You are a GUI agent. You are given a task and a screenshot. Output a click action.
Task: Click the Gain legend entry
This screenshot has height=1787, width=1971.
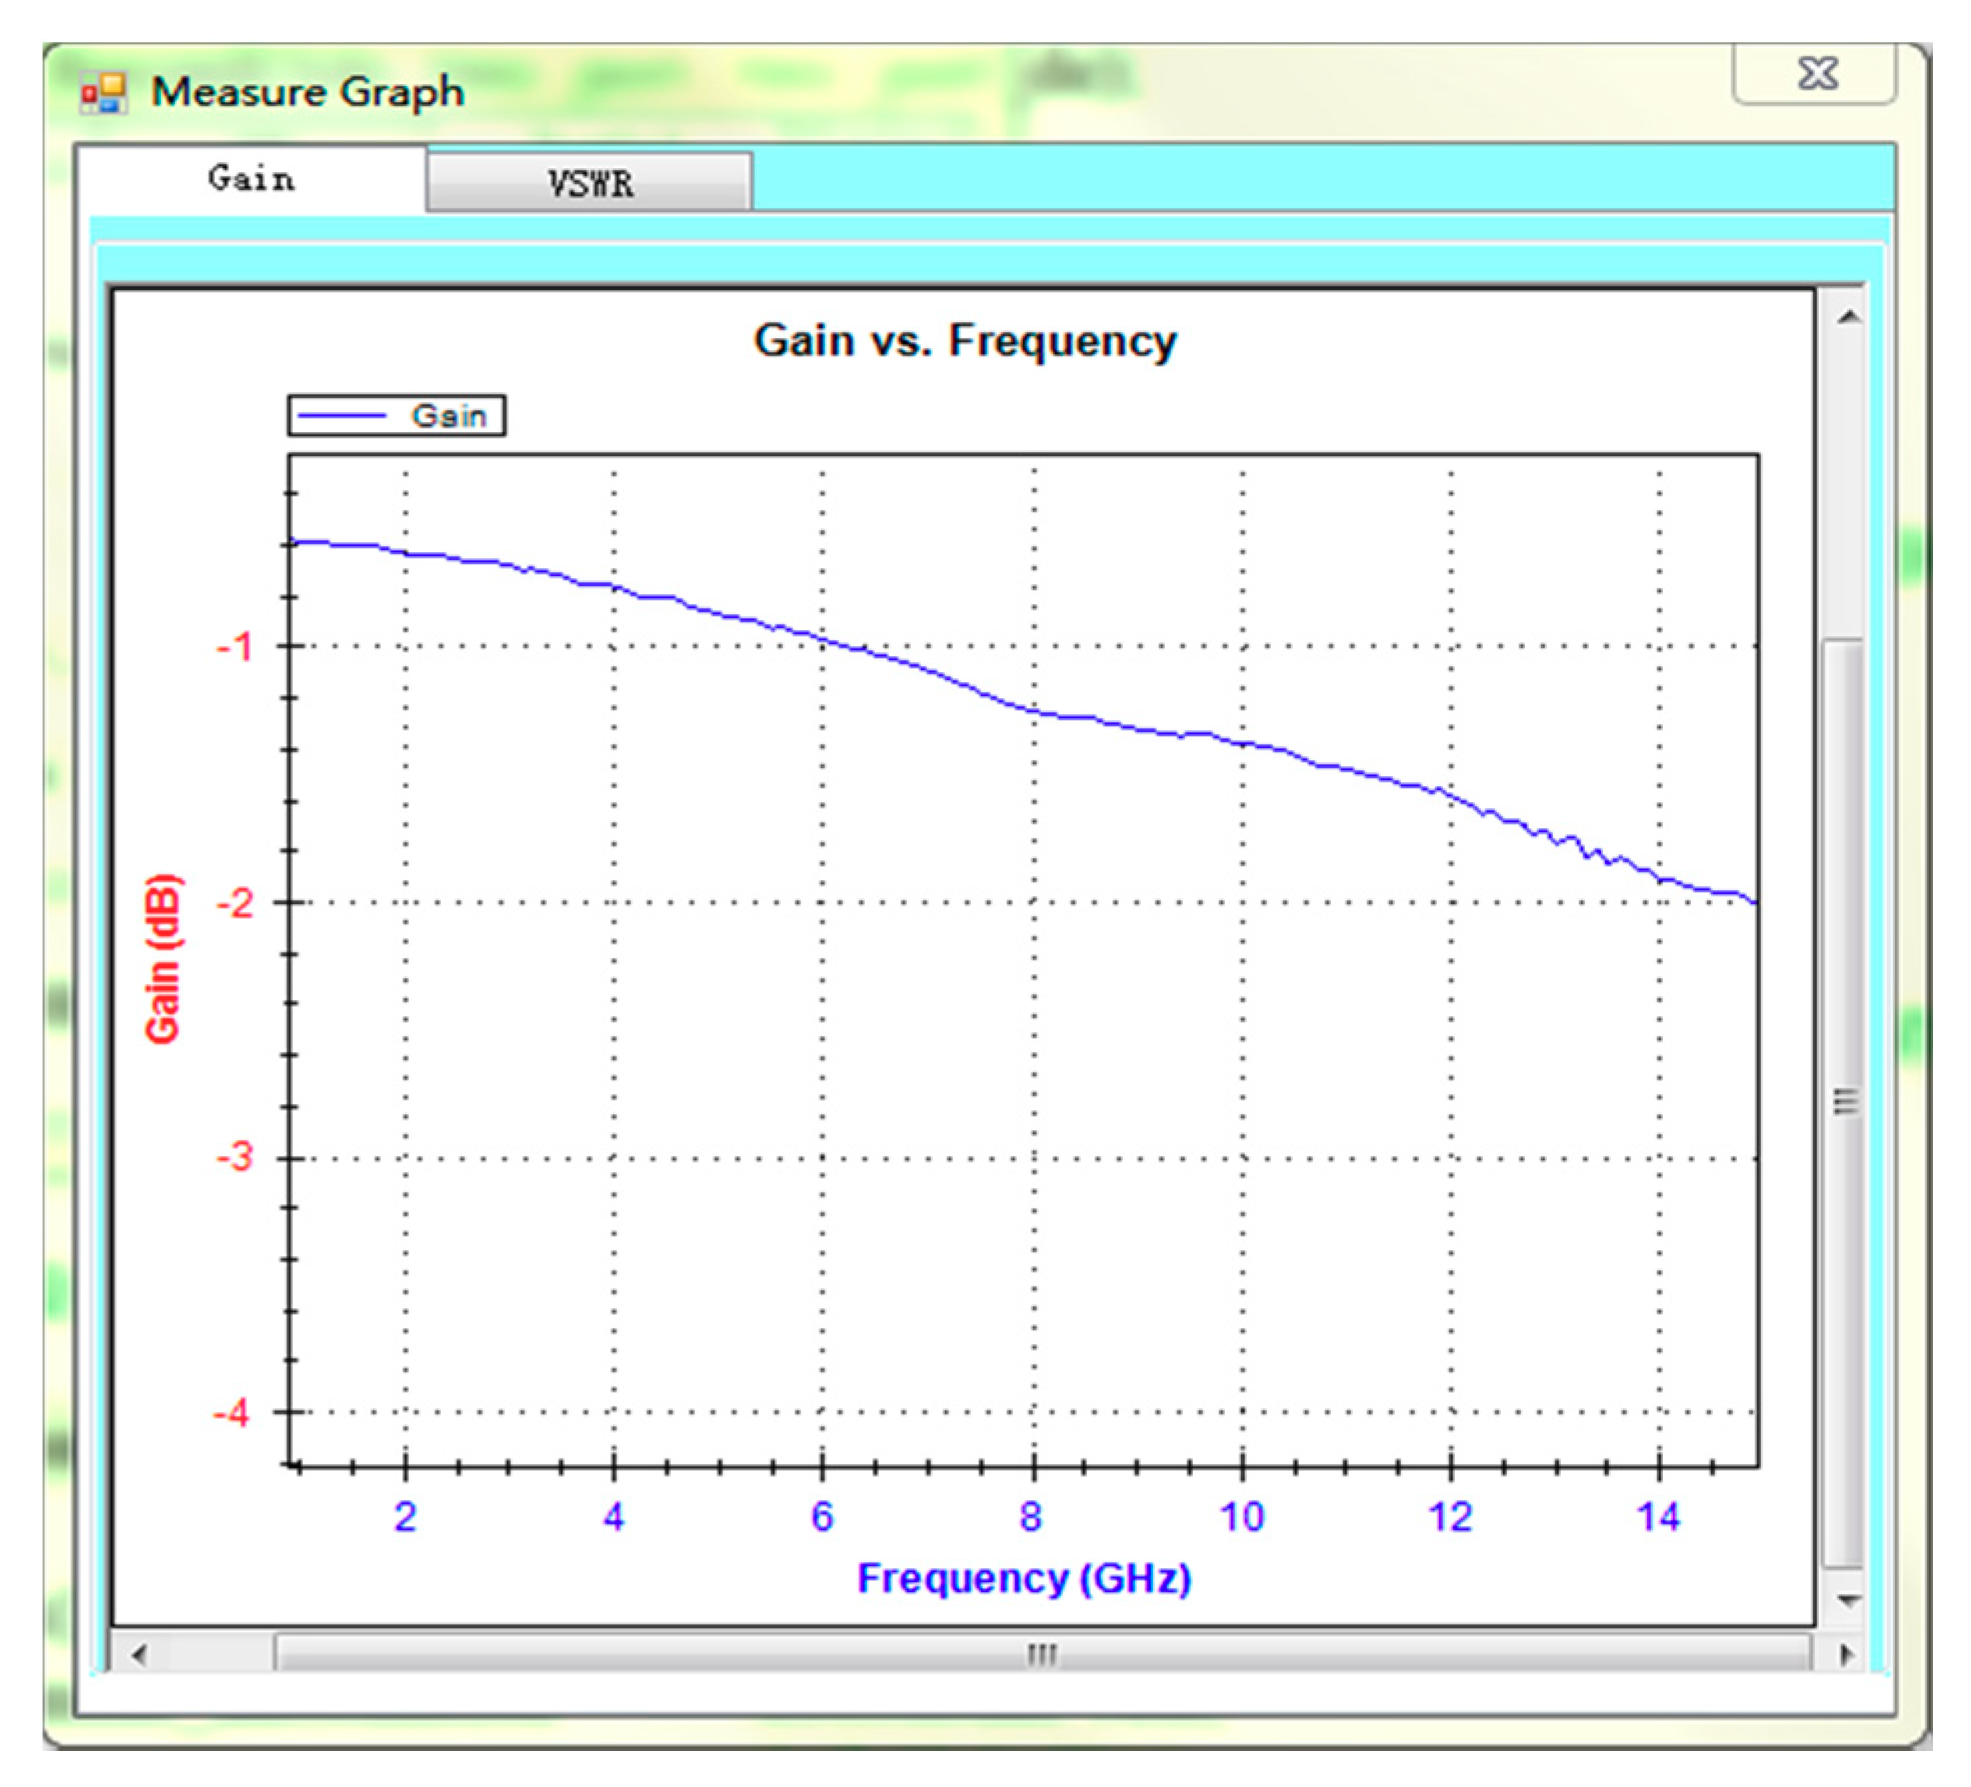pos(397,415)
